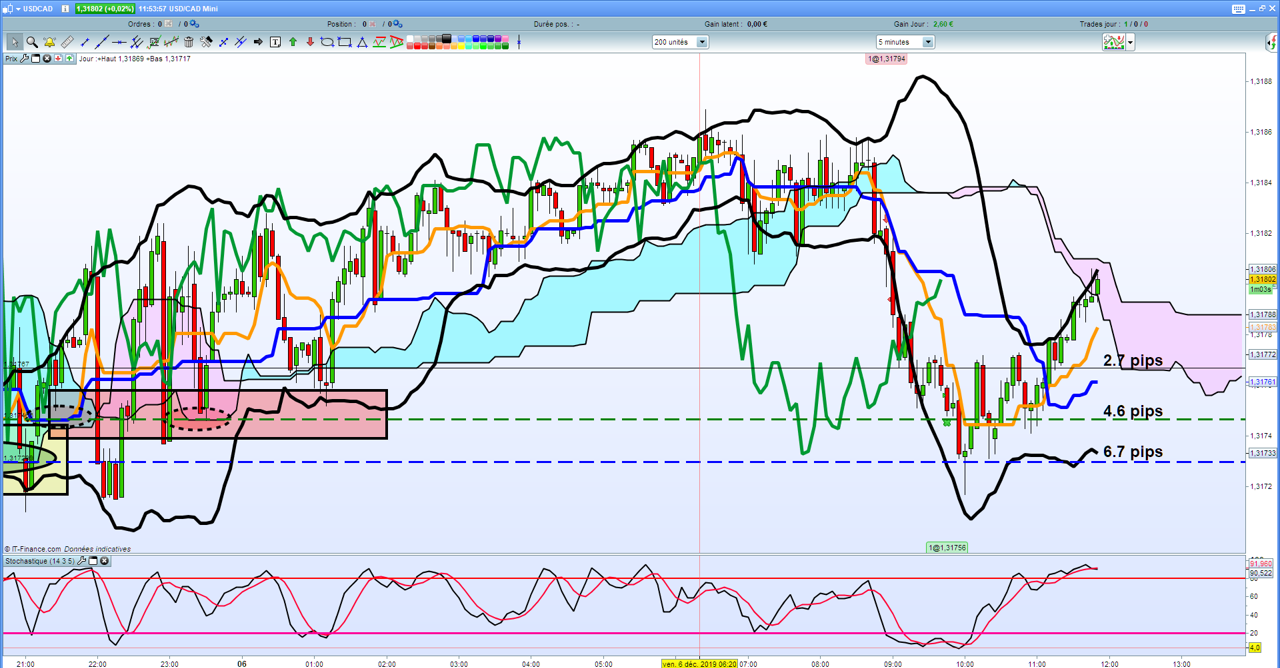The width and height of the screenshot is (1280, 668).
Task: Click the Stochastique (14,3,5) label
Action: click(x=40, y=560)
